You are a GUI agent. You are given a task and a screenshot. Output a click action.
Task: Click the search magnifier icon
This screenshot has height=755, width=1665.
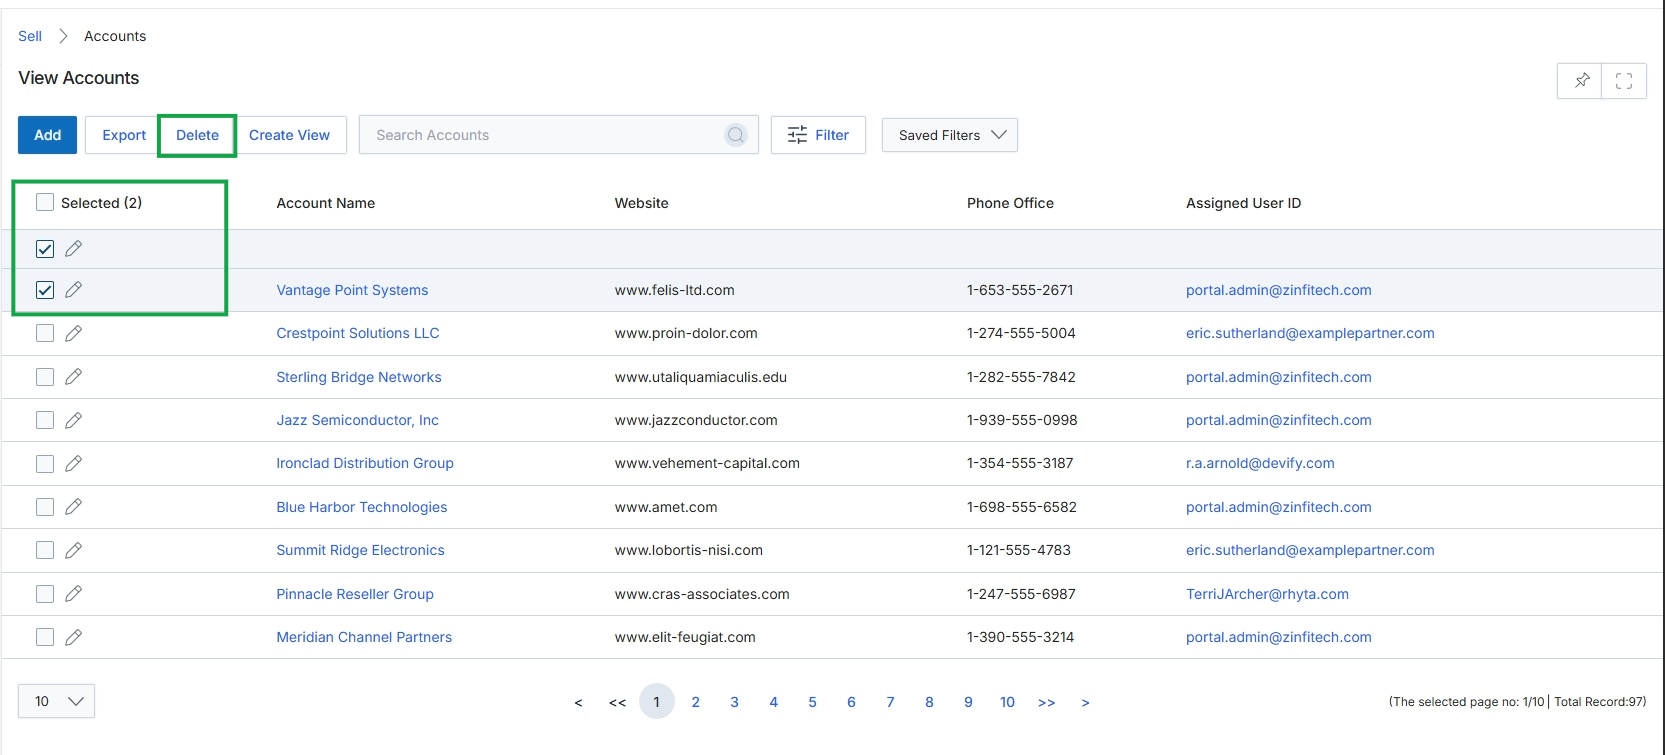736,135
